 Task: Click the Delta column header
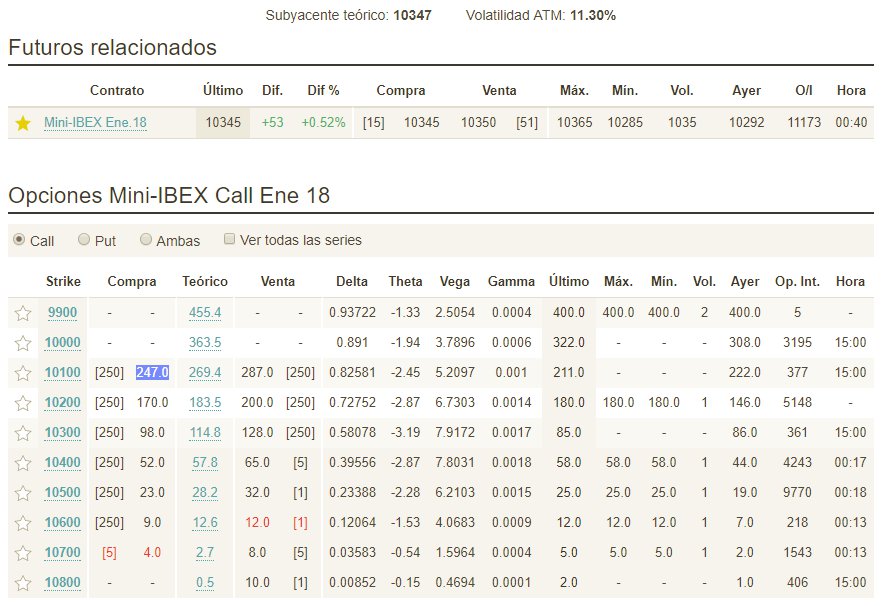[352, 281]
